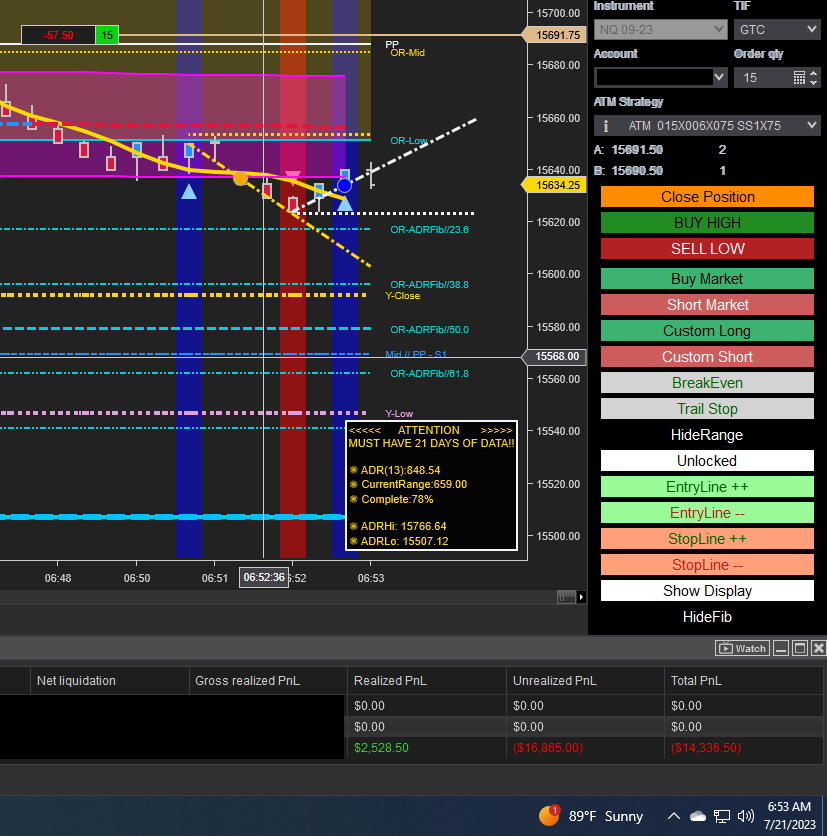Click the network tray icon
Image resolution: width=827 pixels, height=836 pixels.
click(x=721, y=816)
